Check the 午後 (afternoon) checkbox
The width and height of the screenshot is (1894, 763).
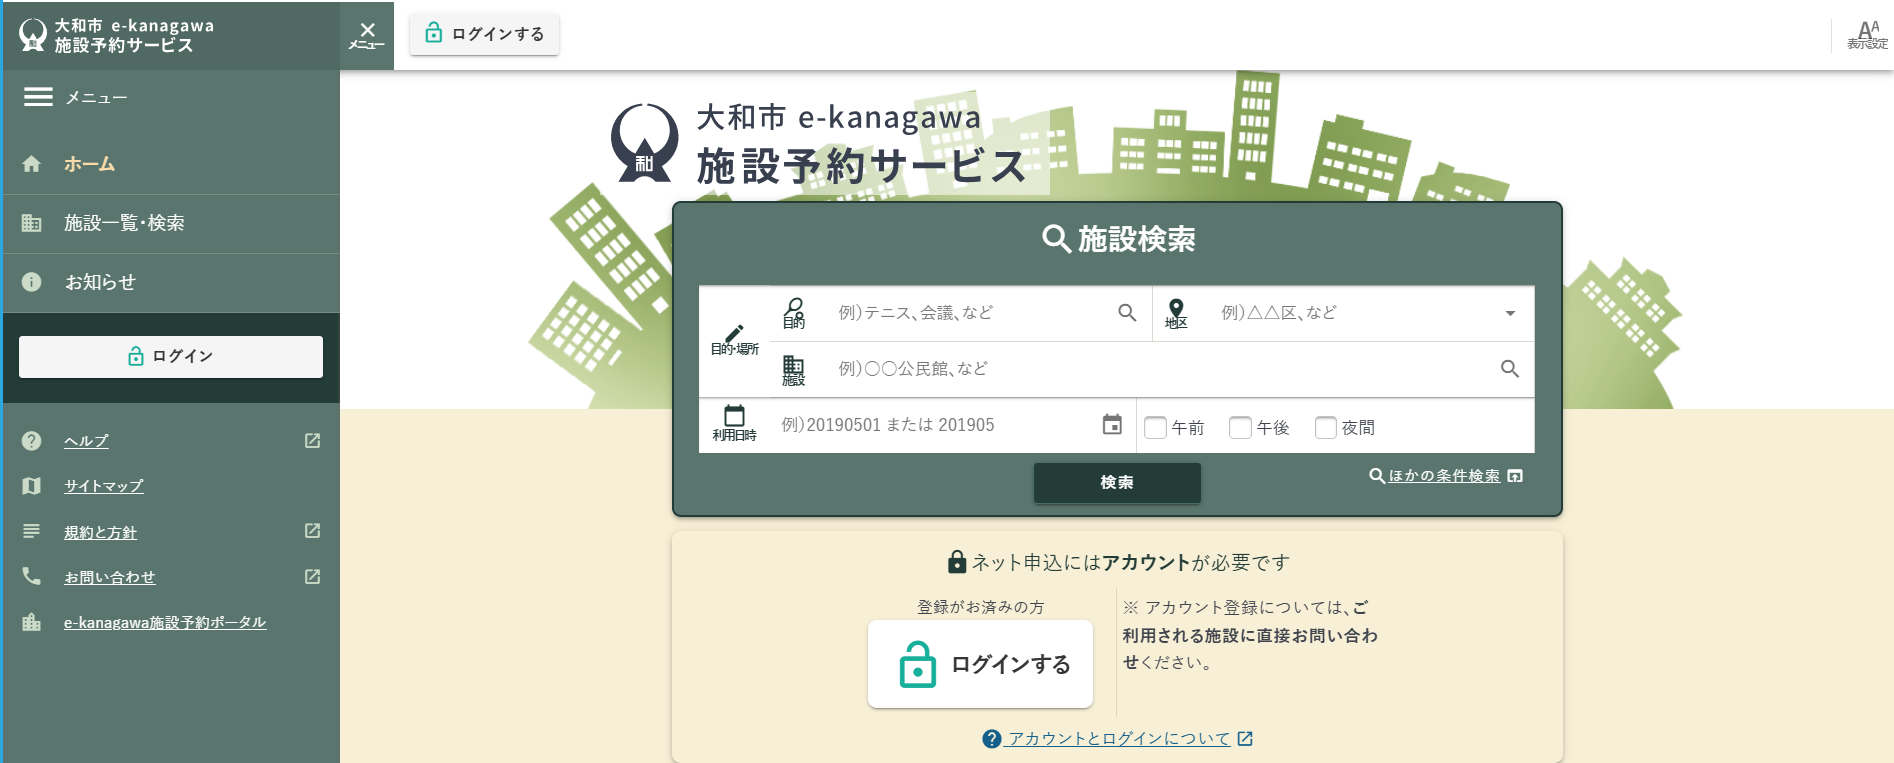click(1241, 428)
